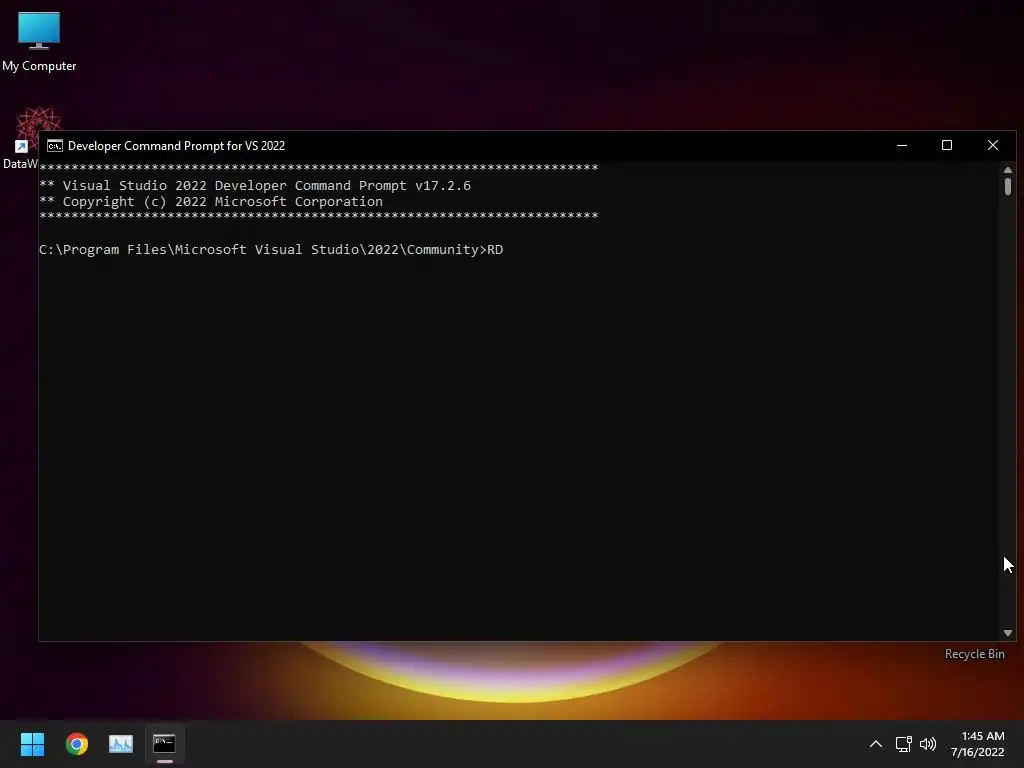Open the My Computer desktop icon
The image size is (1024, 768).
pos(39,41)
